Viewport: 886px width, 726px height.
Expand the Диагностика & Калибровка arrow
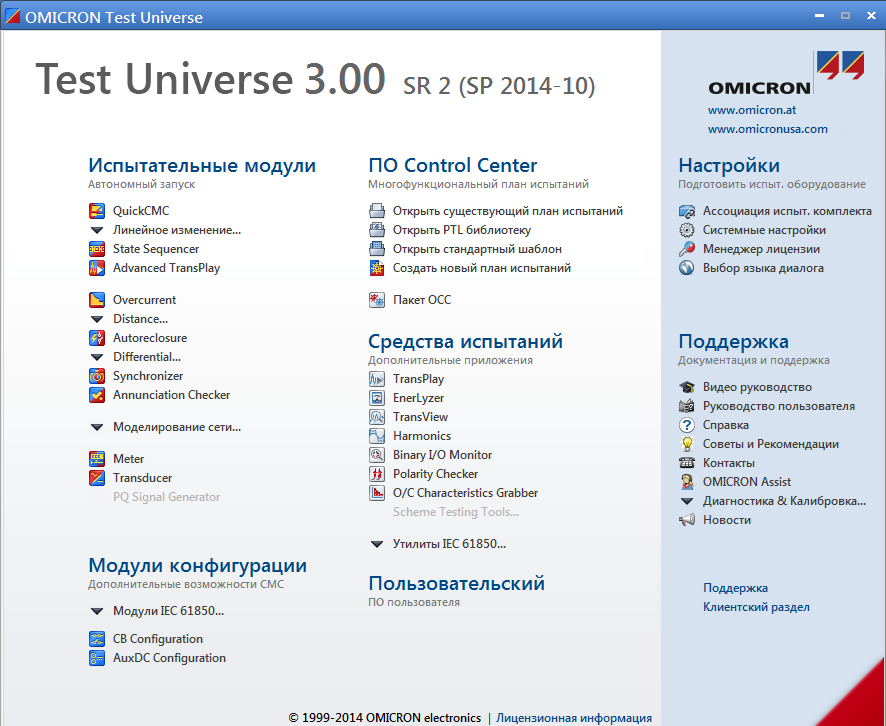687,501
